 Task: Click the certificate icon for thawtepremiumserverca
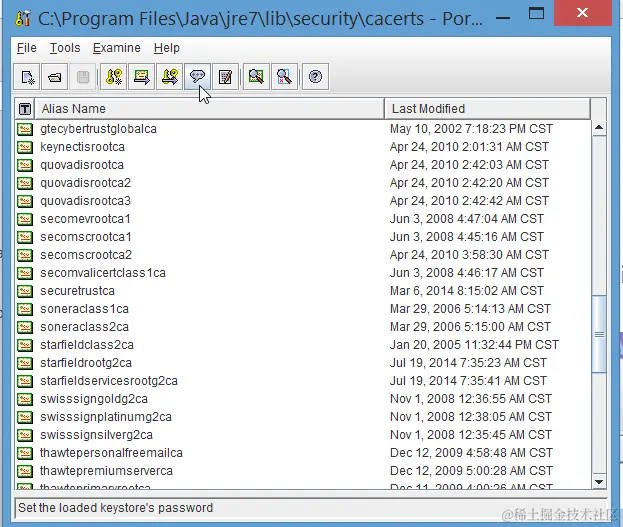(x=25, y=471)
